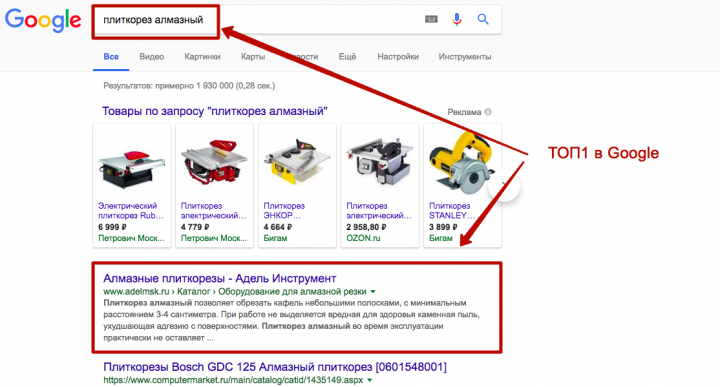Switch to the Карты tab
The width and height of the screenshot is (720, 387).
253,56
